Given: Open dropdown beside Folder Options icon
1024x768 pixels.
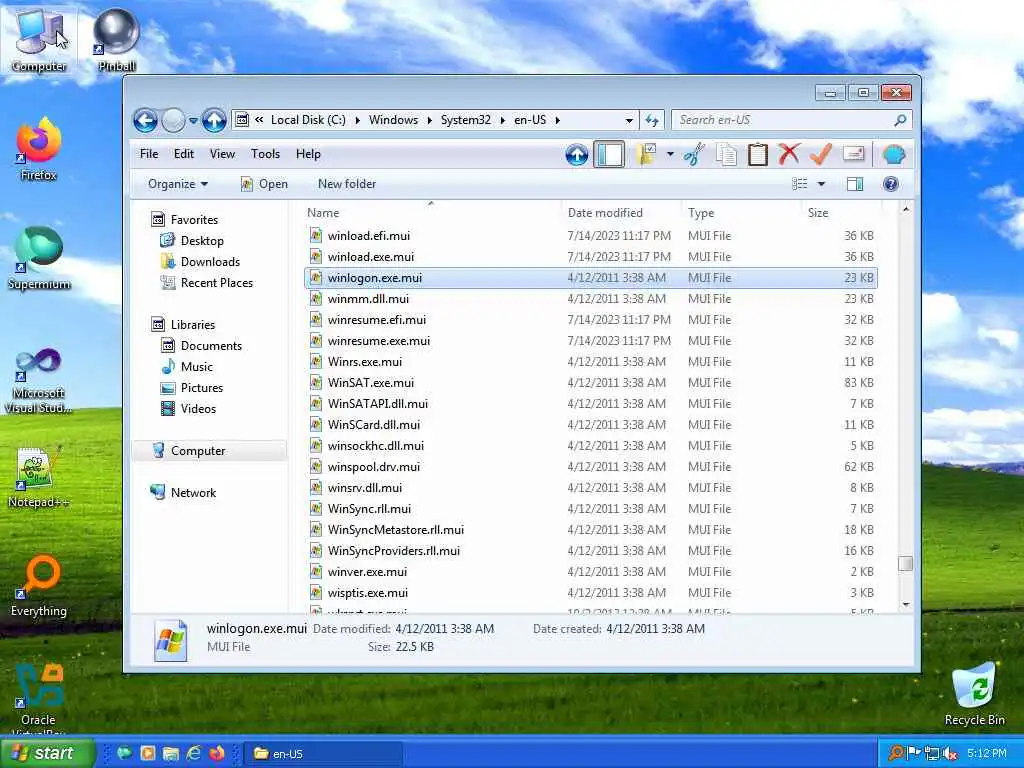Looking at the screenshot, I should pos(670,155).
